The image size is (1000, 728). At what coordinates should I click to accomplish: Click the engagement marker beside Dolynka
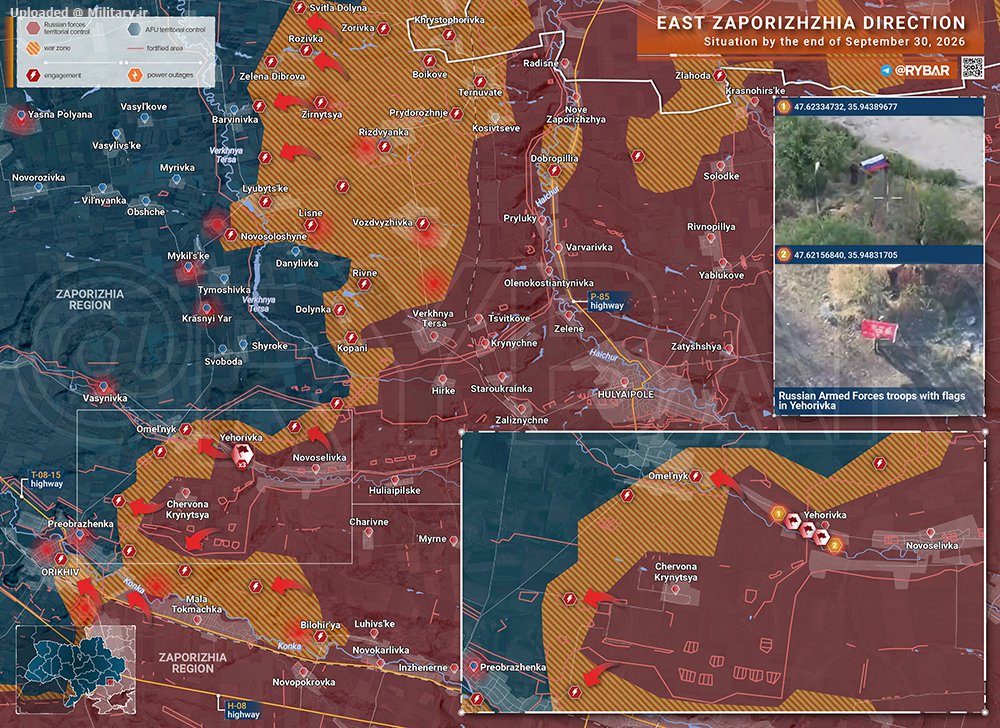pos(340,310)
